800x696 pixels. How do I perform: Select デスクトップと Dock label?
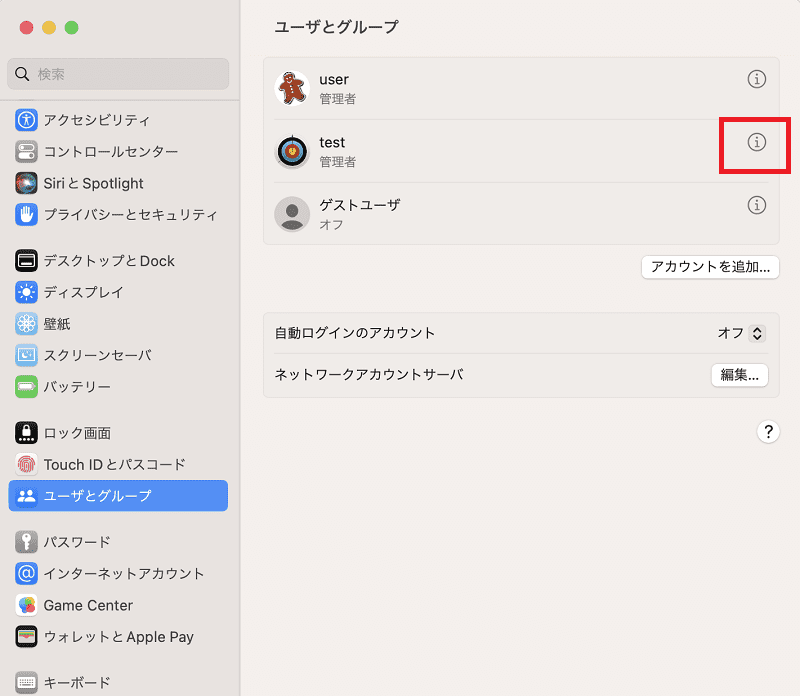[x=109, y=261]
